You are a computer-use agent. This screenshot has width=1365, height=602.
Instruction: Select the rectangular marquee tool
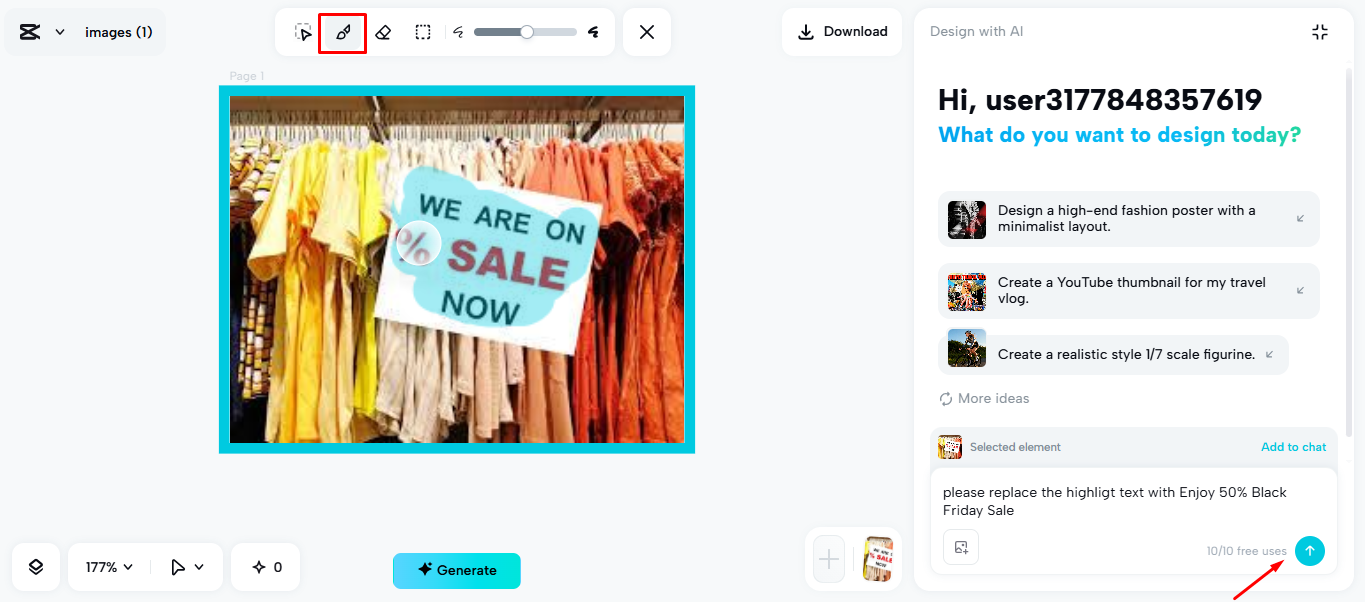click(423, 32)
